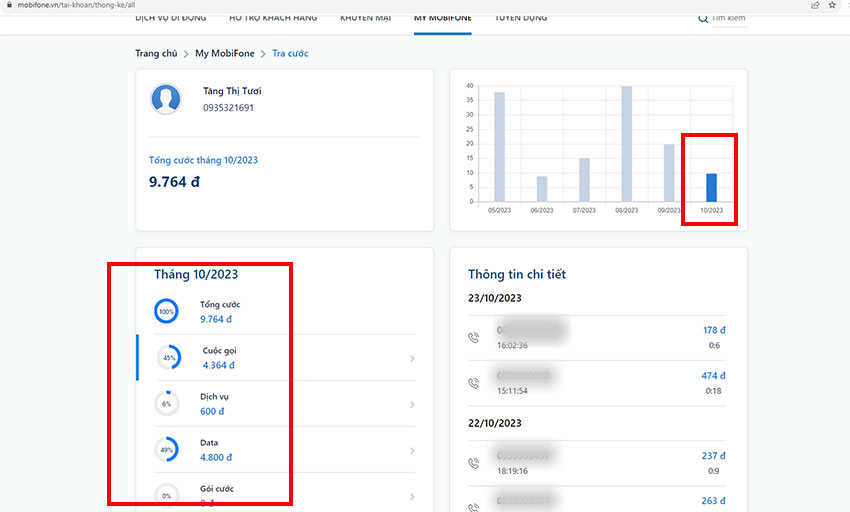This screenshot has height=512, width=850.
Task: Click the address bar lock icon
Action: point(9,5)
